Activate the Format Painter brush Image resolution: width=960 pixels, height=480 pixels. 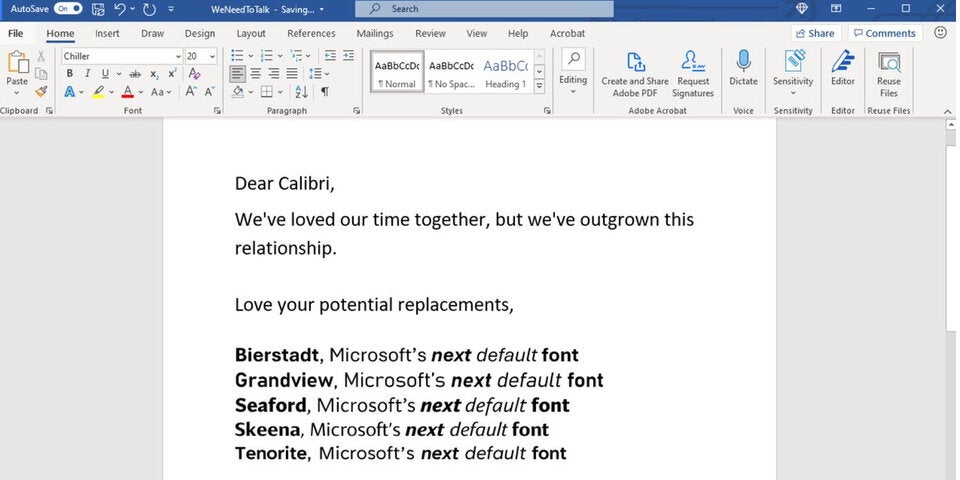[x=41, y=91]
